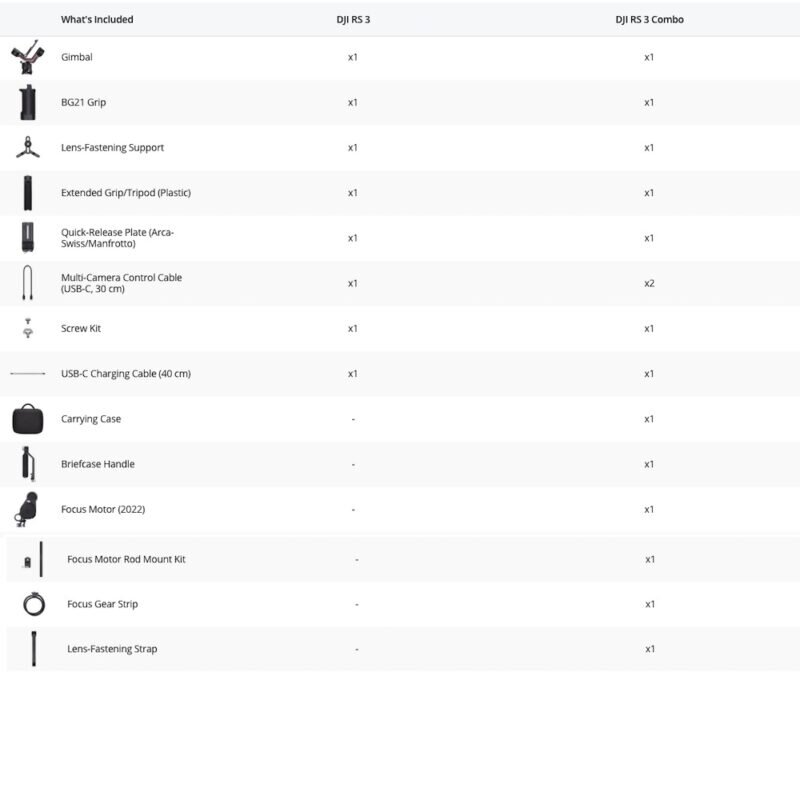The width and height of the screenshot is (800, 800).
Task: Click the Carrying Case label text
Action: pyautogui.click(x=91, y=419)
